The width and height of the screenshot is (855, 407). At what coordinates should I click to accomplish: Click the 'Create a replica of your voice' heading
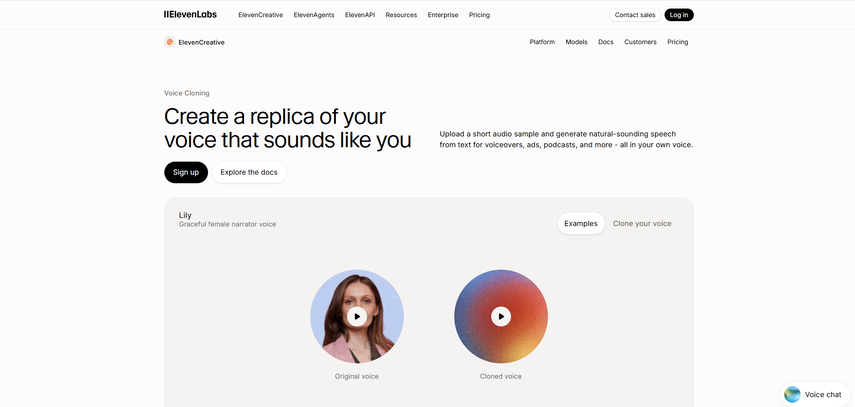click(x=287, y=128)
